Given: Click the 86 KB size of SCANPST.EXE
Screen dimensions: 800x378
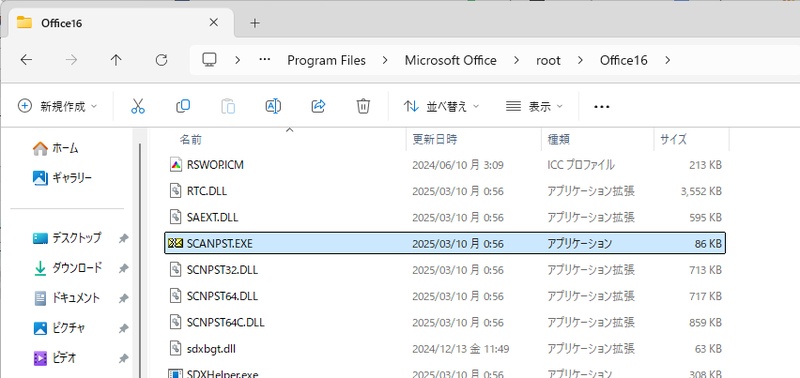Looking at the screenshot, I should [708, 244].
